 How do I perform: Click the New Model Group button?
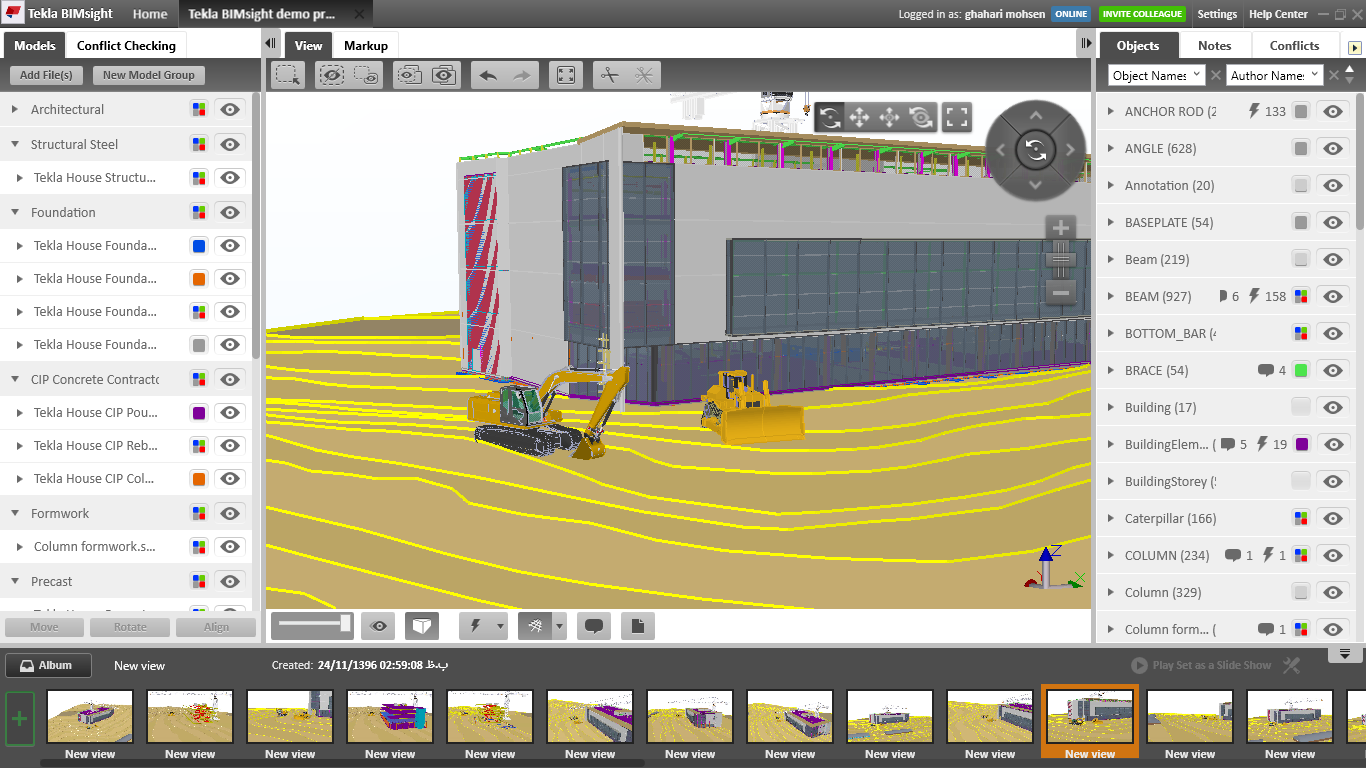pyautogui.click(x=149, y=75)
